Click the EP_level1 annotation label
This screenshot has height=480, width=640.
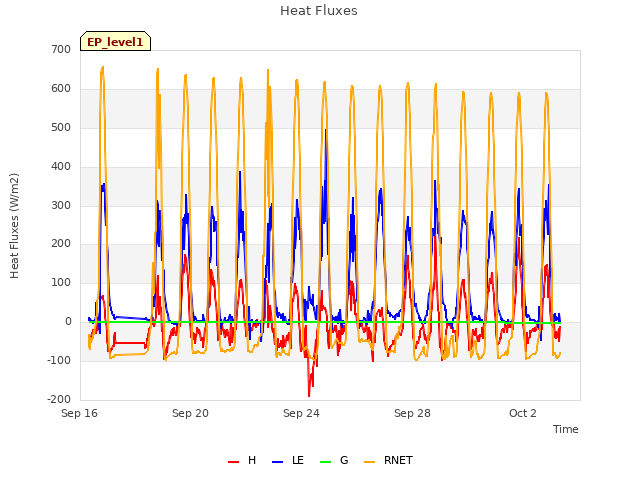(116, 41)
